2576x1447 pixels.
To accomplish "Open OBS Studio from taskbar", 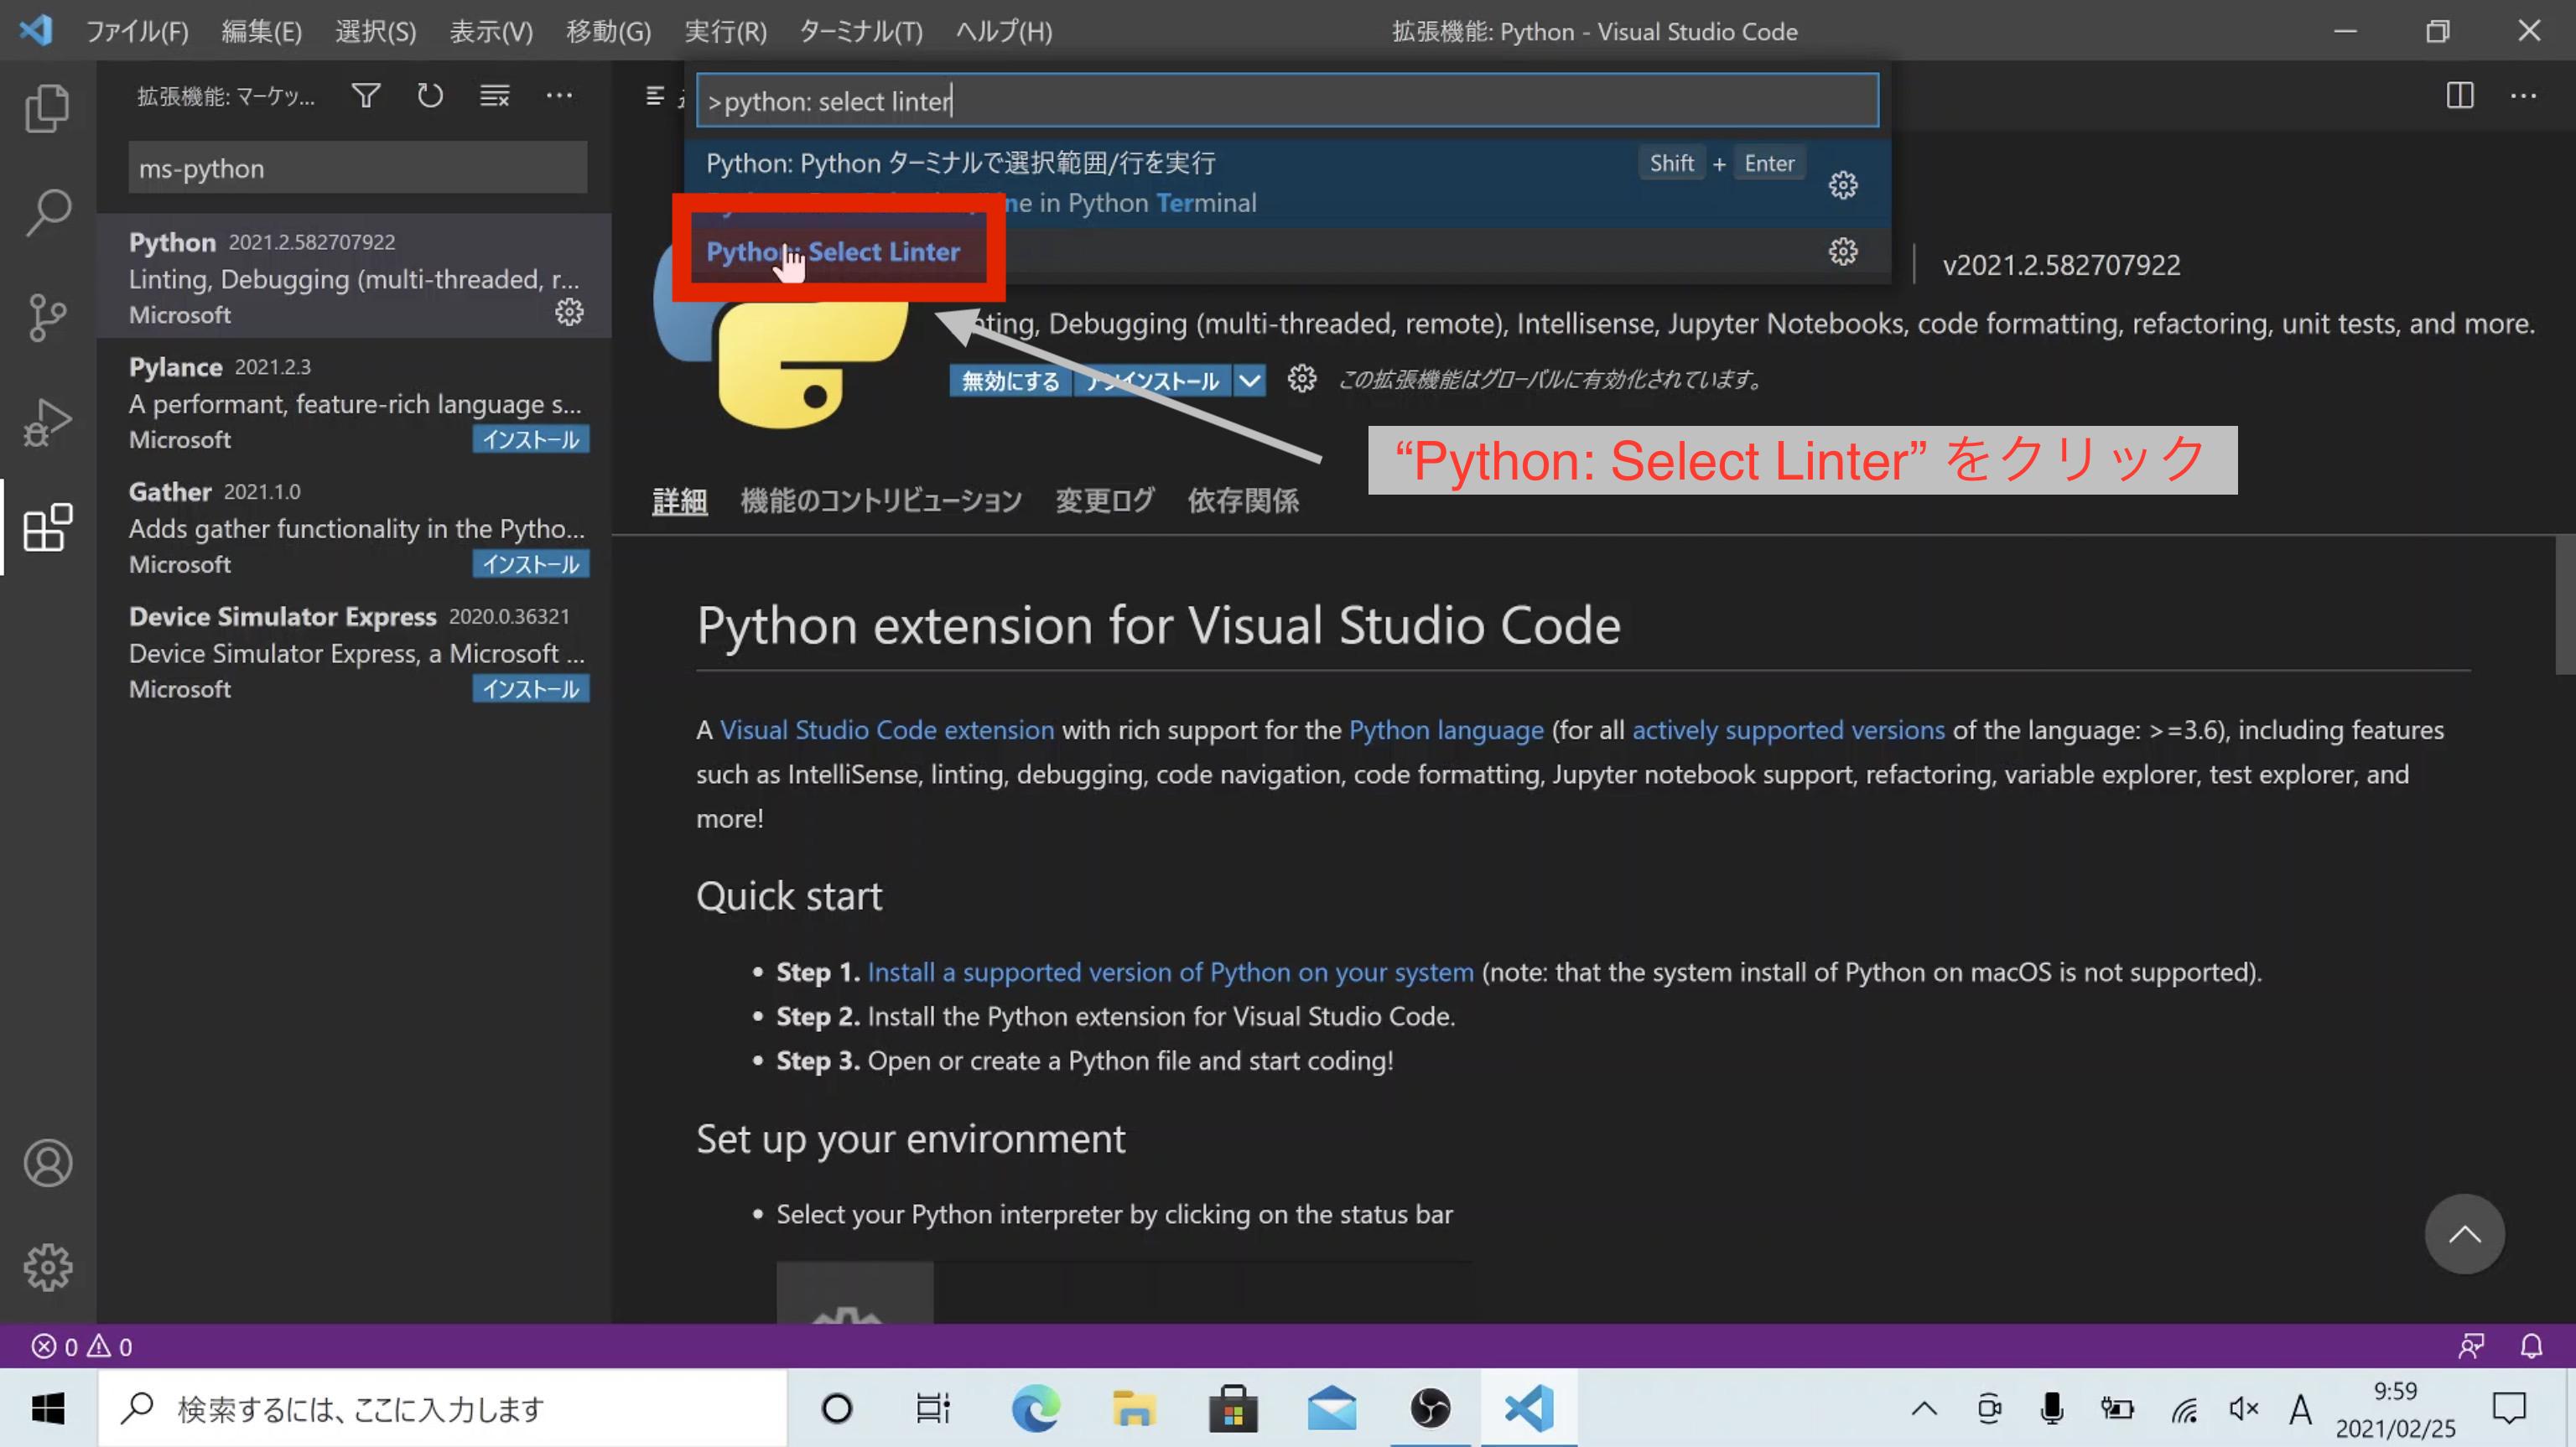I will coord(1430,1408).
